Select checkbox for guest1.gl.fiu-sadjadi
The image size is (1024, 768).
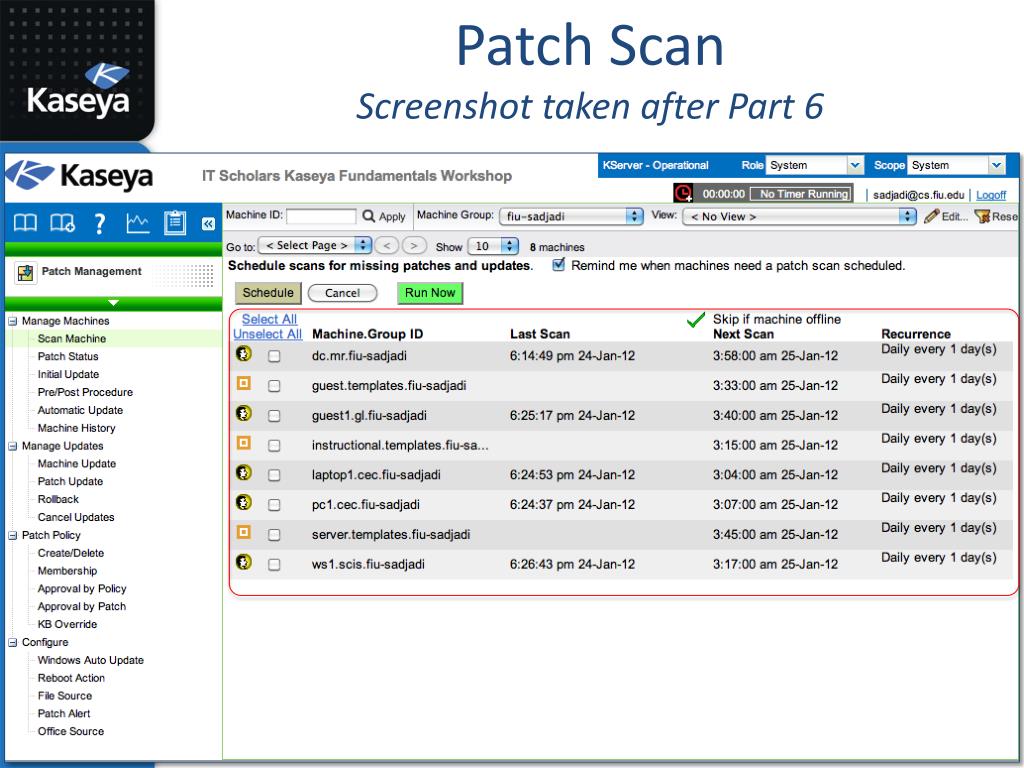coord(274,416)
